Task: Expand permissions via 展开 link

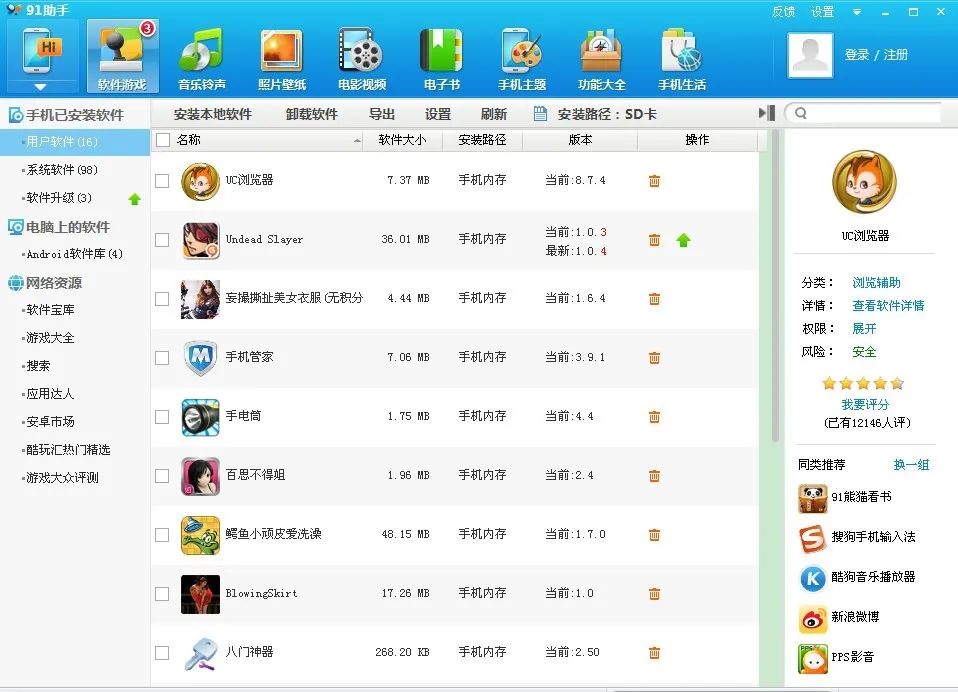Action: (864, 329)
